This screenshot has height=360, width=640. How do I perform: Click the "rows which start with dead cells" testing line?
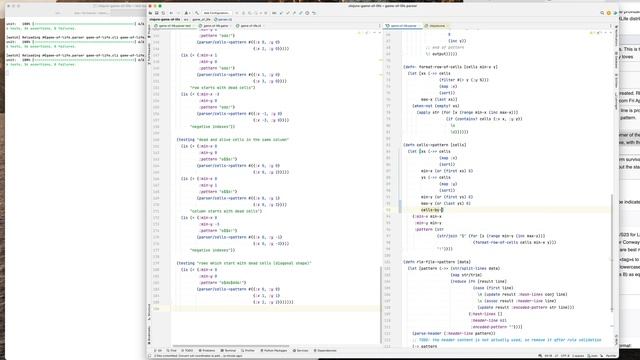(244, 263)
